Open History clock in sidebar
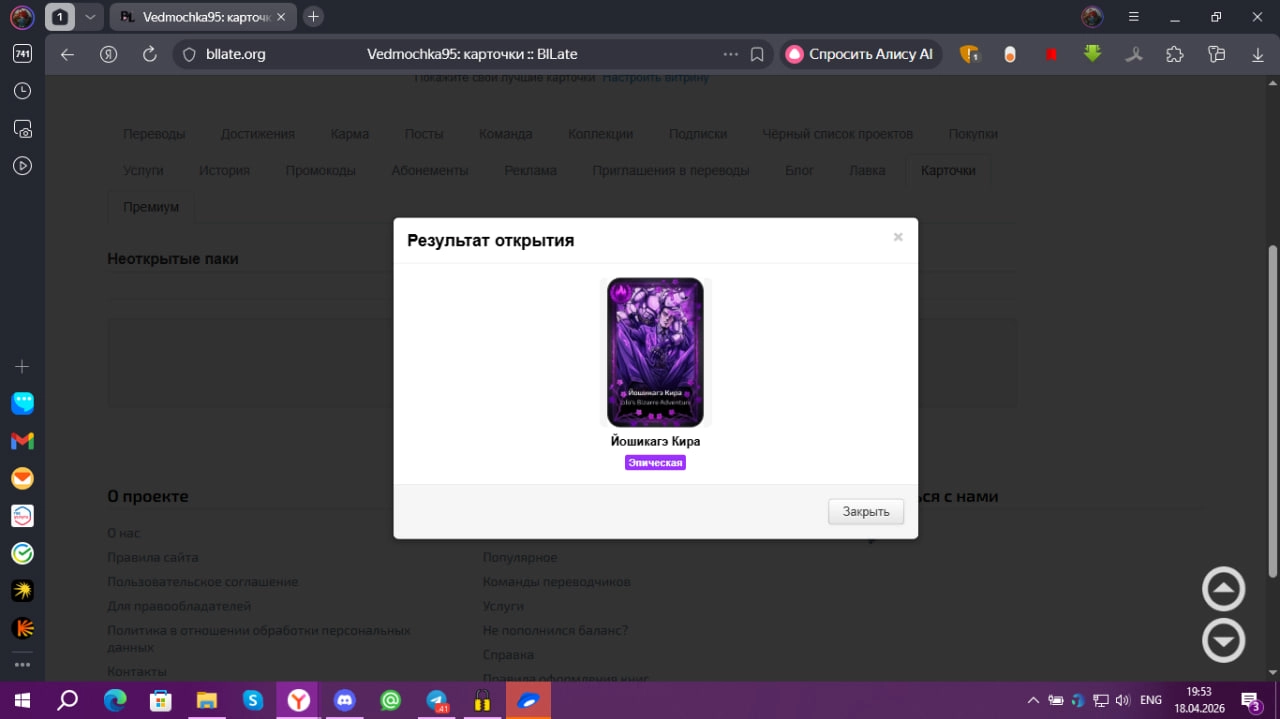Image resolution: width=1280 pixels, height=719 pixels. click(22, 91)
